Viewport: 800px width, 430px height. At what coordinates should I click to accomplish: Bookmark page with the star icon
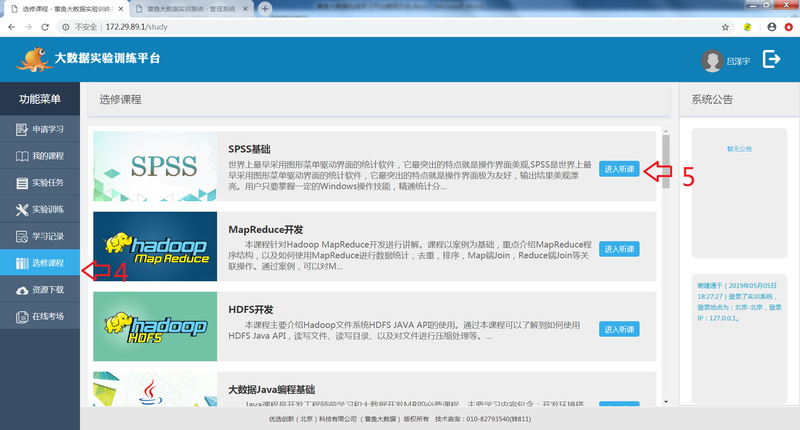coord(725,27)
